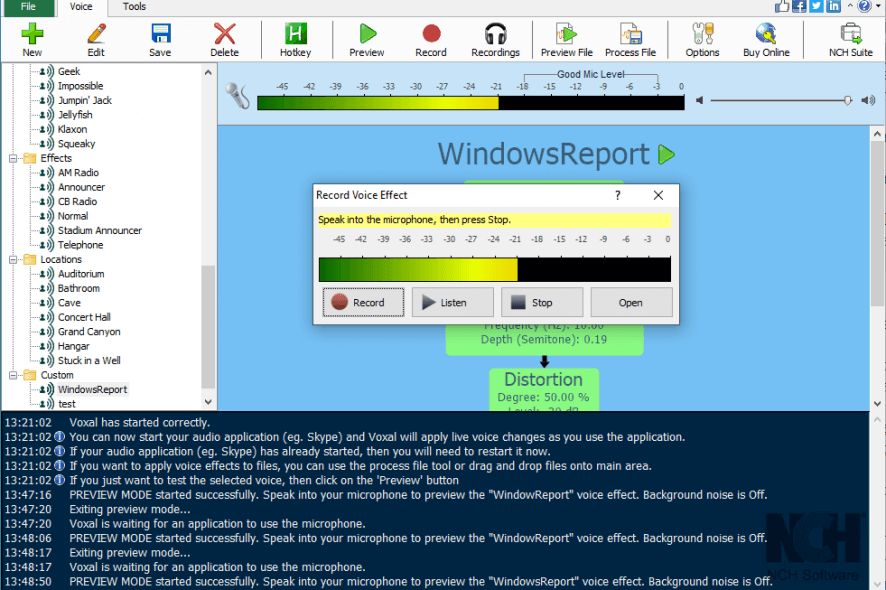Select the CB Radio effect
The image size is (886, 590).
click(77, 202)
